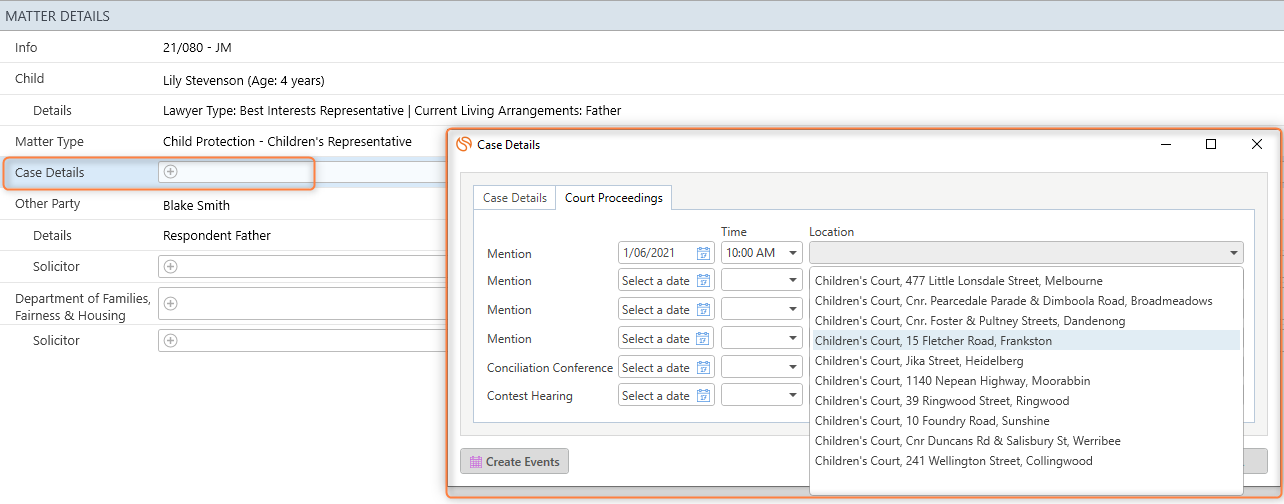
Task: Open the Contest Hearing time dropdown
Action: 793,396
